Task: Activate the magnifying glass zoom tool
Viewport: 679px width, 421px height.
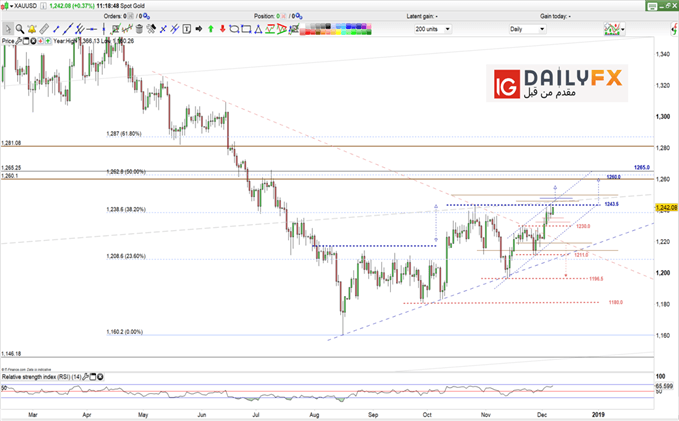Action: click(x=20, y=29)
